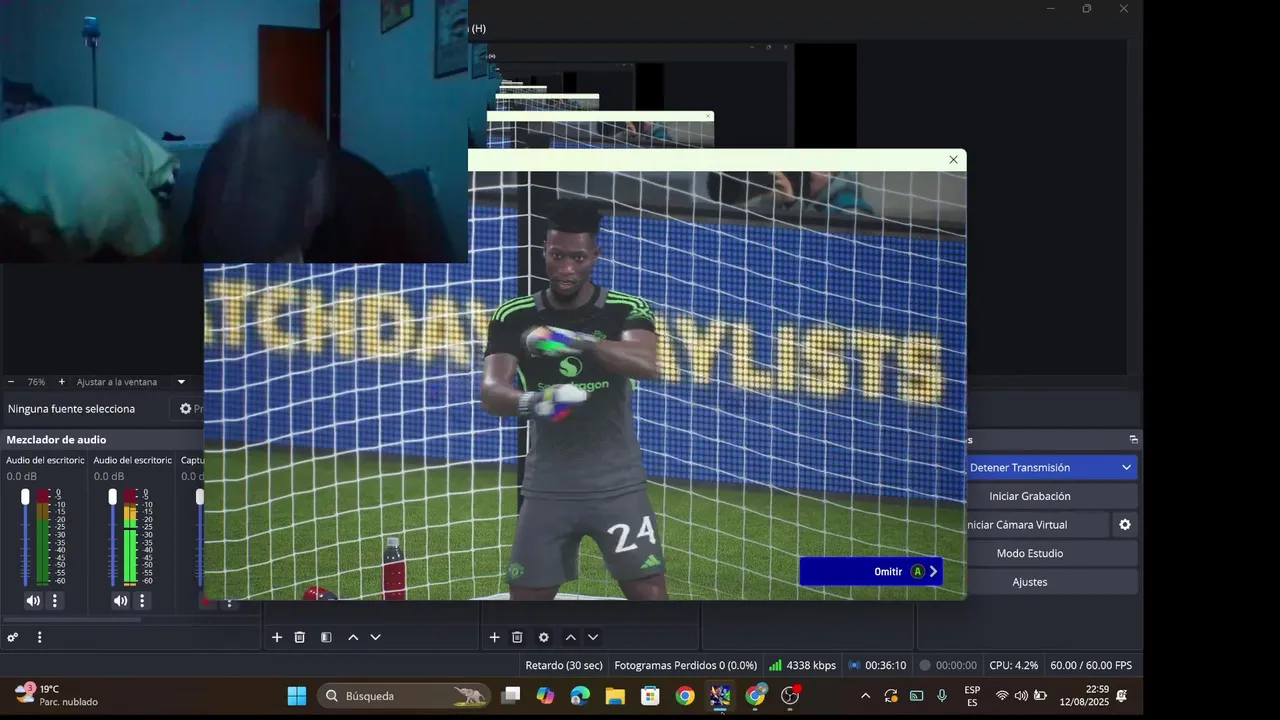
Task: Click 'Detener Transmisión' to stop streaming
Action: (x=1040, y=468)
